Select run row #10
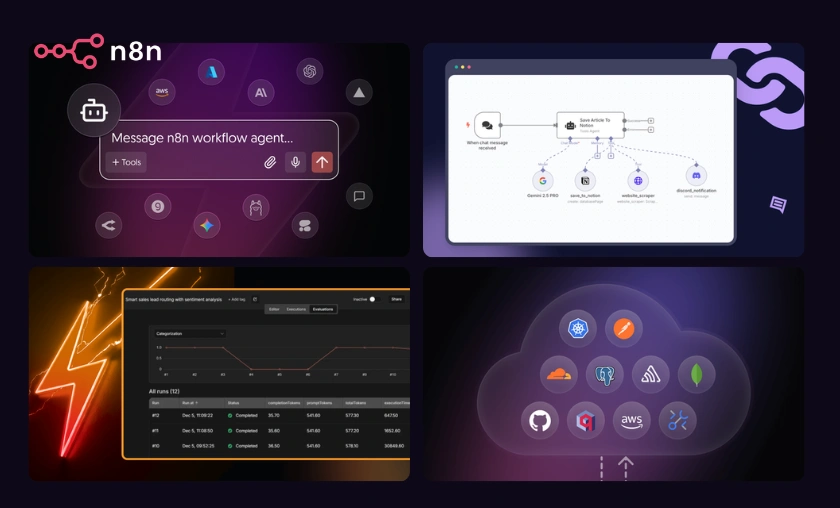840x508 pixels. coord(279,446)
